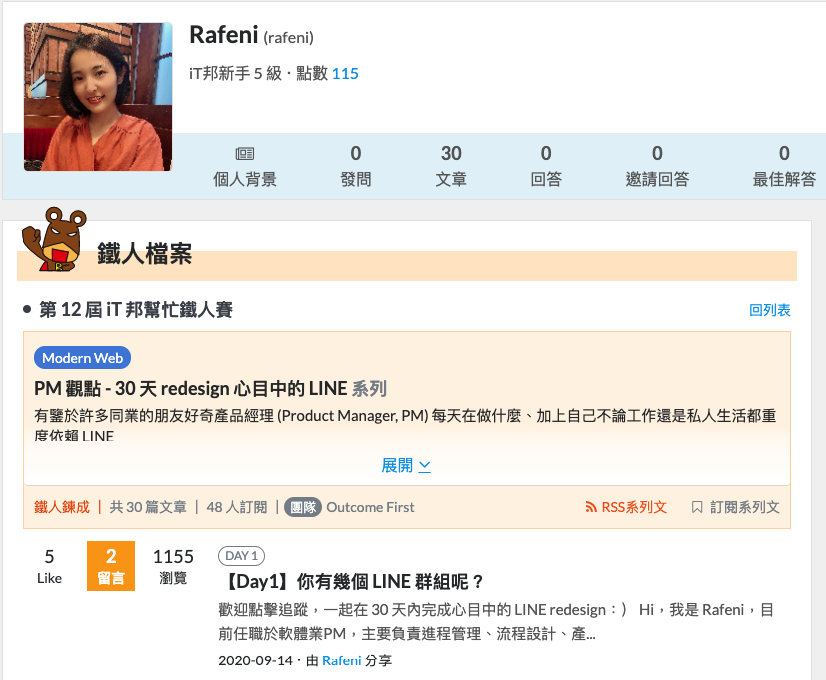Click the 共 30 篇文章 count text

tap(148, 507)
